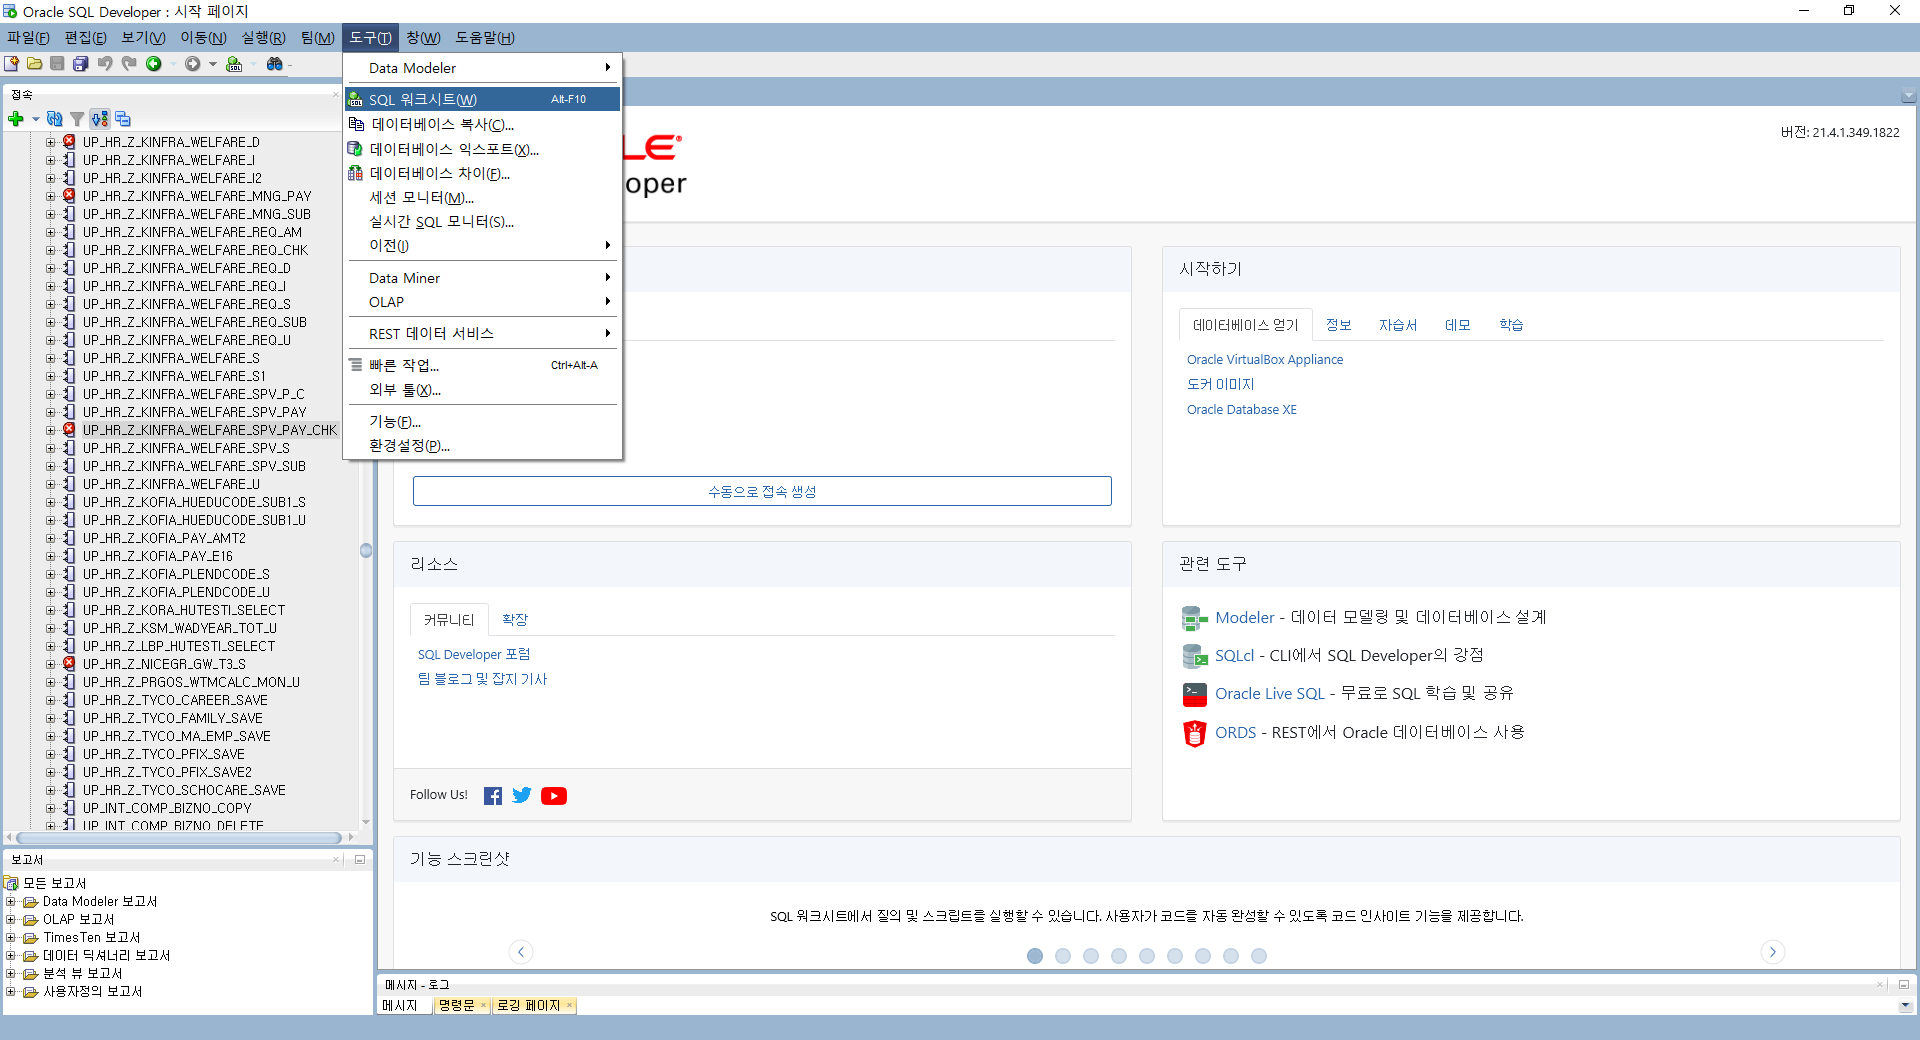This screenshot has width=1920, height=1040.
Task: Choose 세션 모니터(M) menu entry
Action: tap(483, 198)
